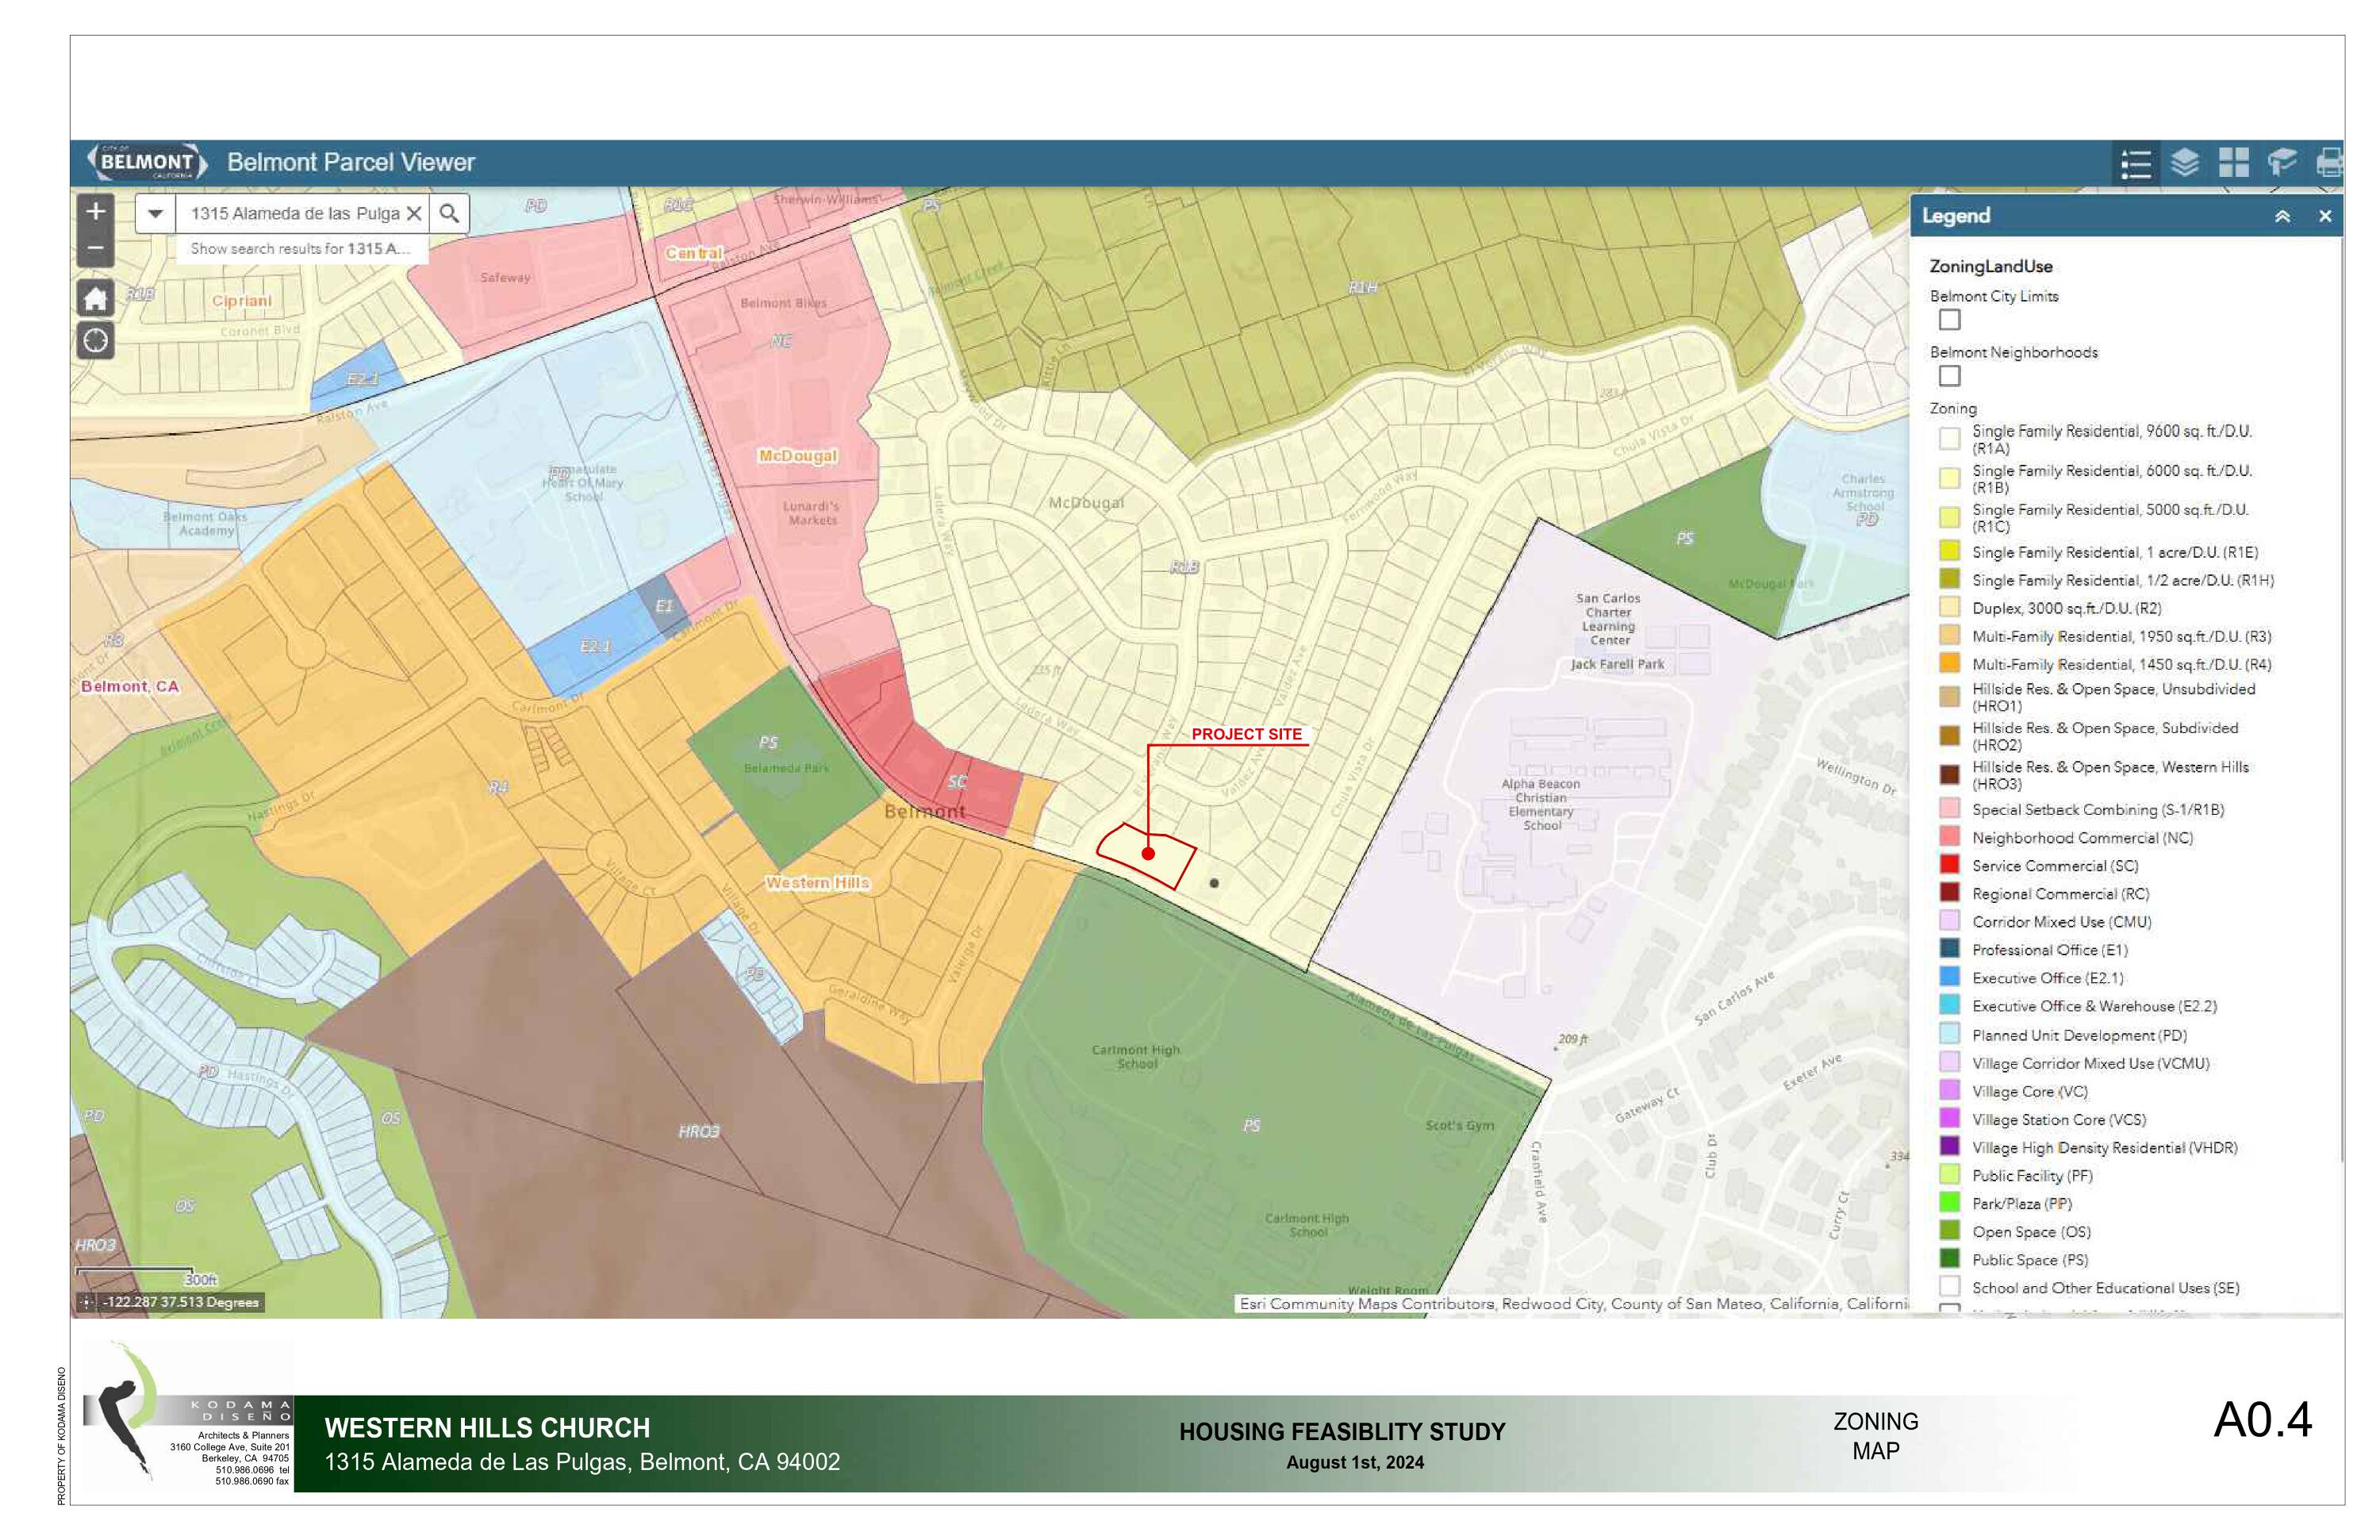Image resolution: width=2380 pixels, height=1540 pixels.
Task: Open the search source dropdown arrow
Action: 155,214
